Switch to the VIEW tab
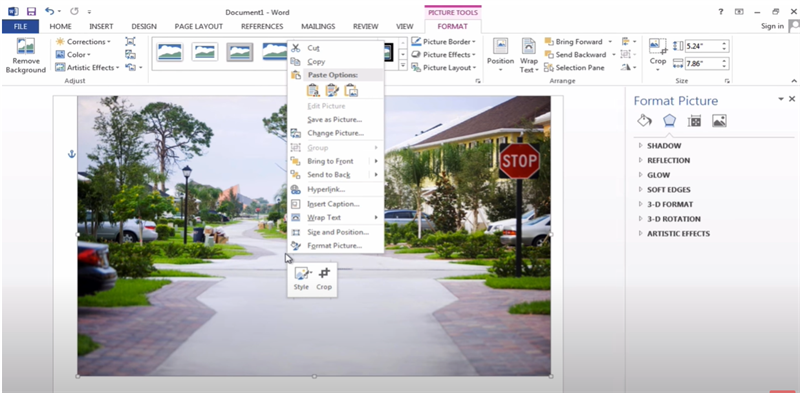The image size is (800, 393). pyautogui.click(x=405, y=27)
